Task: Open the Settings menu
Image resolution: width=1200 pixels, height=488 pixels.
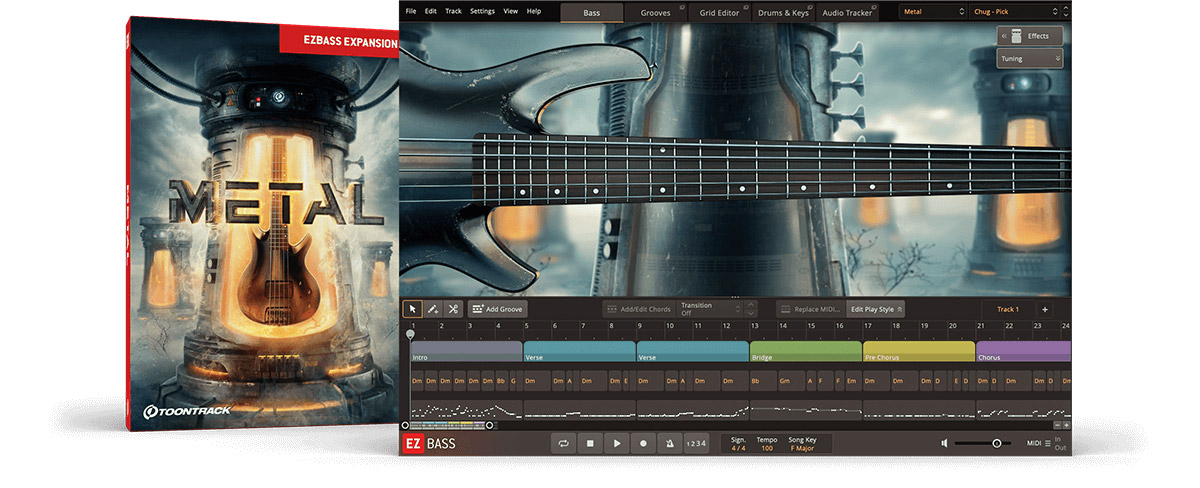Action: pos(482,11)
